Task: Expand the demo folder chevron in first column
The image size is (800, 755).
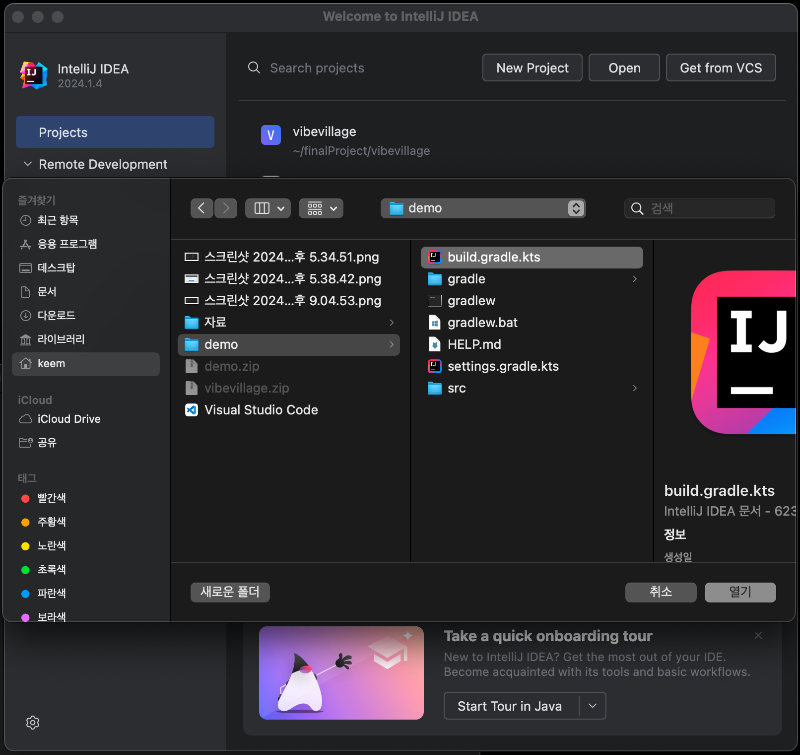Action: [391, 345]
